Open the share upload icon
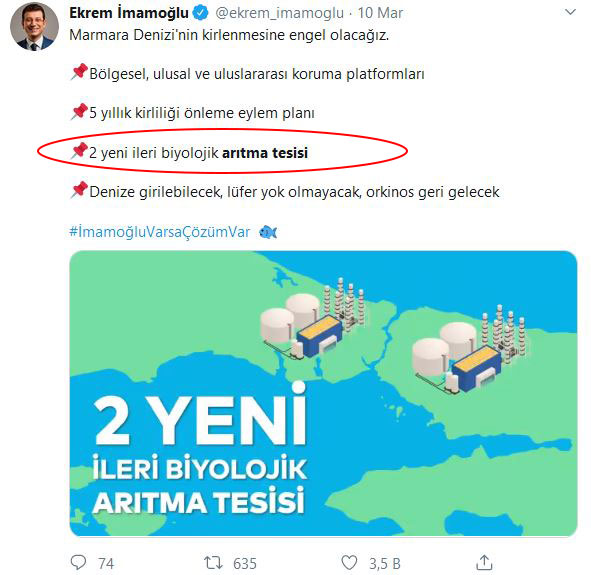Viewport: 591px width, 575px height. pos(484,563)
